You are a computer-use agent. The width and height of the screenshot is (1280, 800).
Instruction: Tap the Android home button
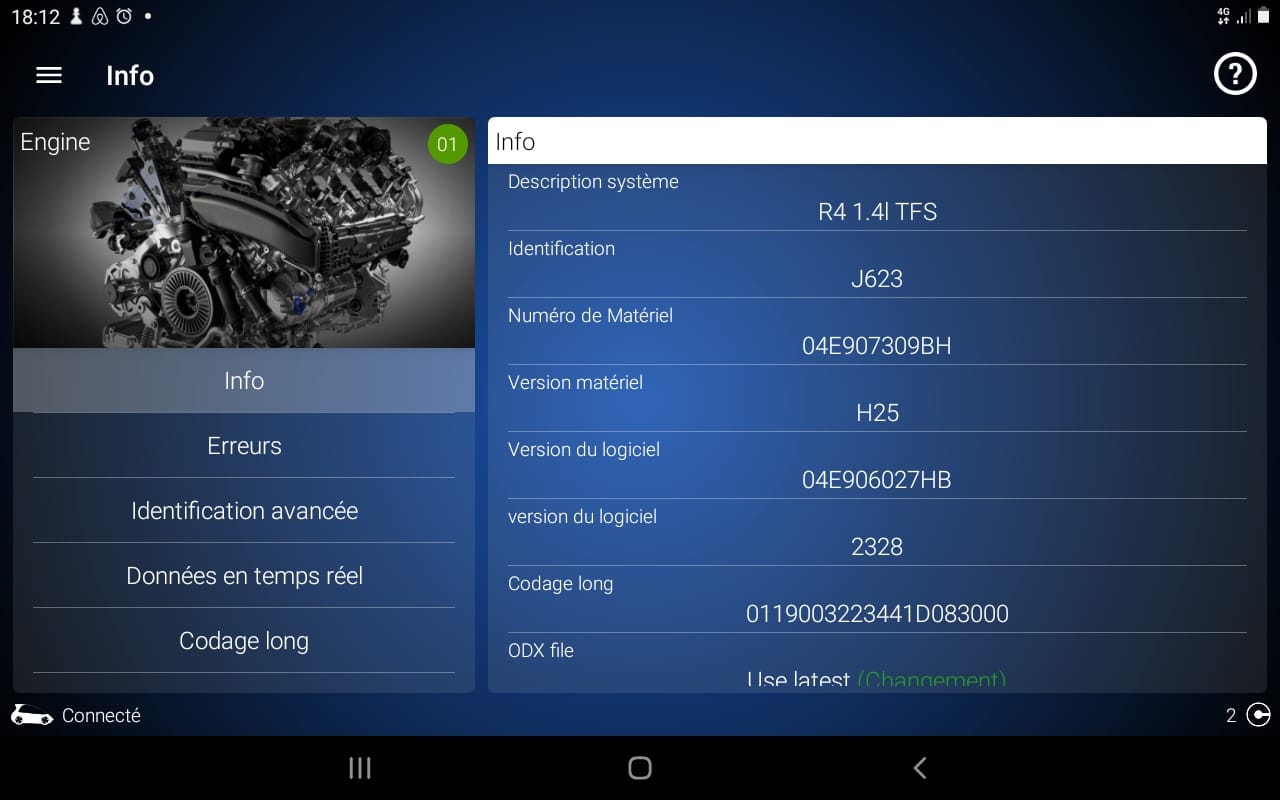click(640, 768)
